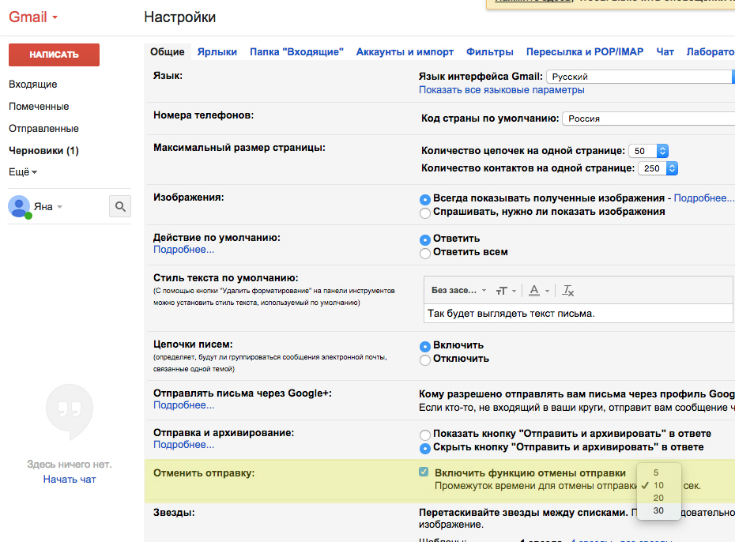Expand the 'Ещё' folder list
The image size is (735, 542).
pyautogui.click(x=23, y=172)
